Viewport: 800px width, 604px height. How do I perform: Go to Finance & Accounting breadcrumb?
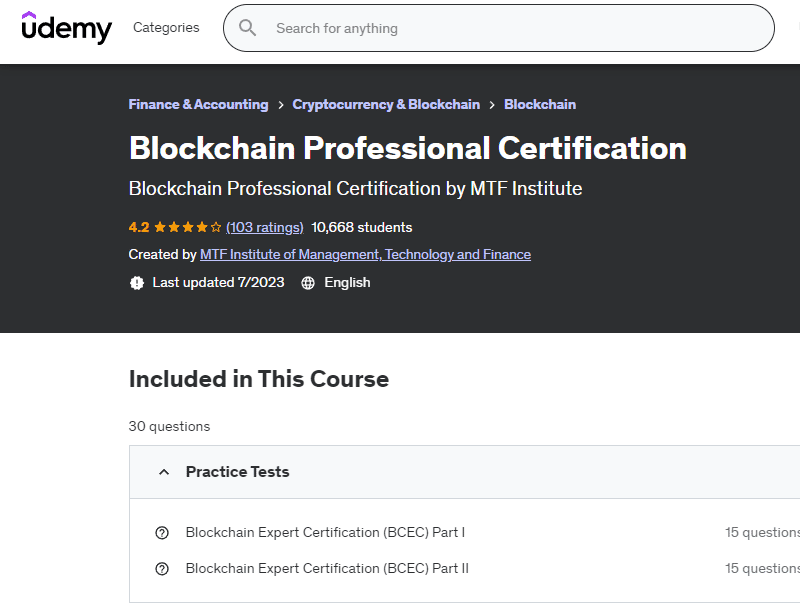(198, 104)
